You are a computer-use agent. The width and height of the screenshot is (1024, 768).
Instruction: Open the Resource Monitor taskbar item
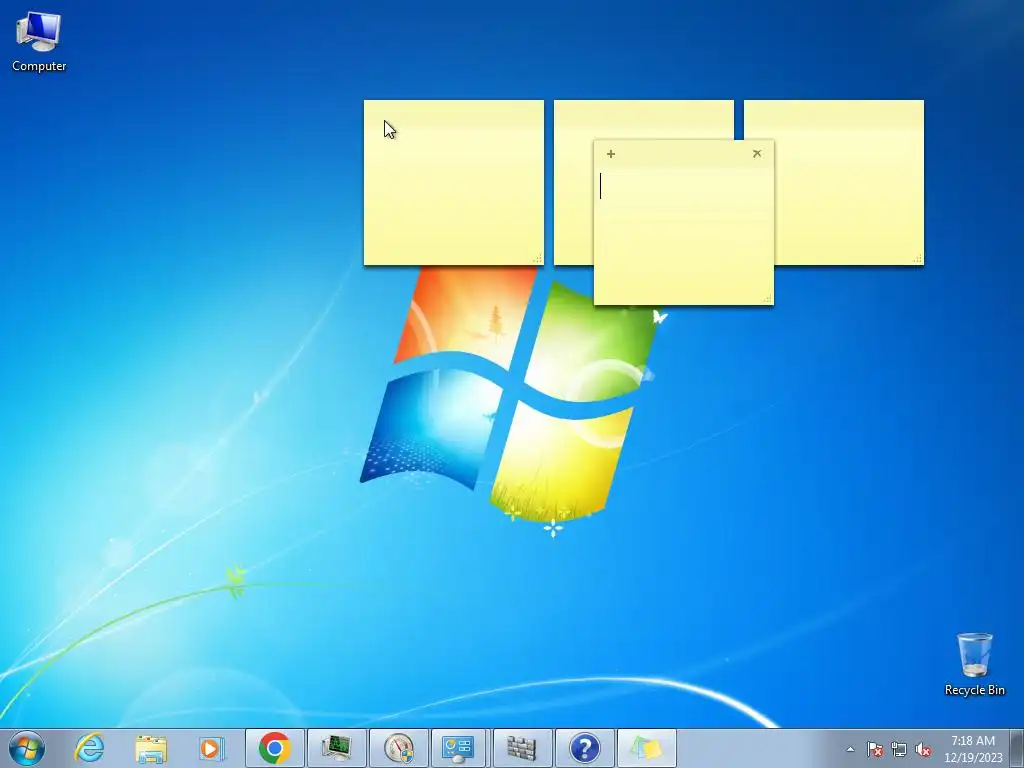(x=336, y=748)
